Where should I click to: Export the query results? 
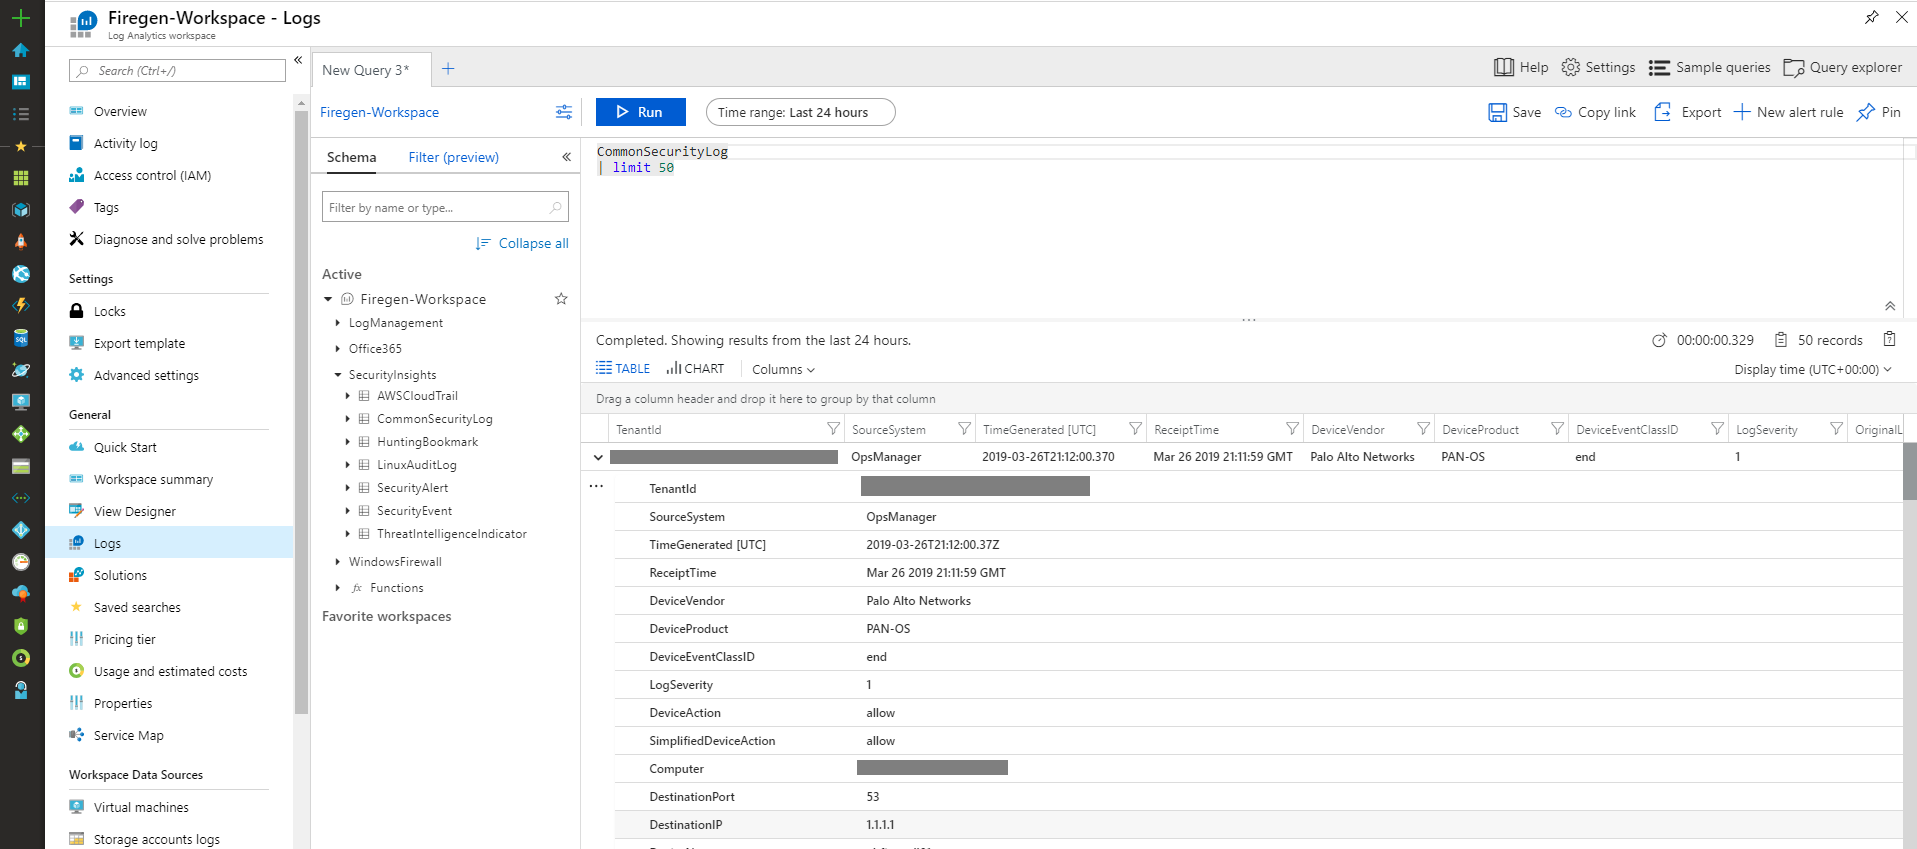(x=1688, y=112)
